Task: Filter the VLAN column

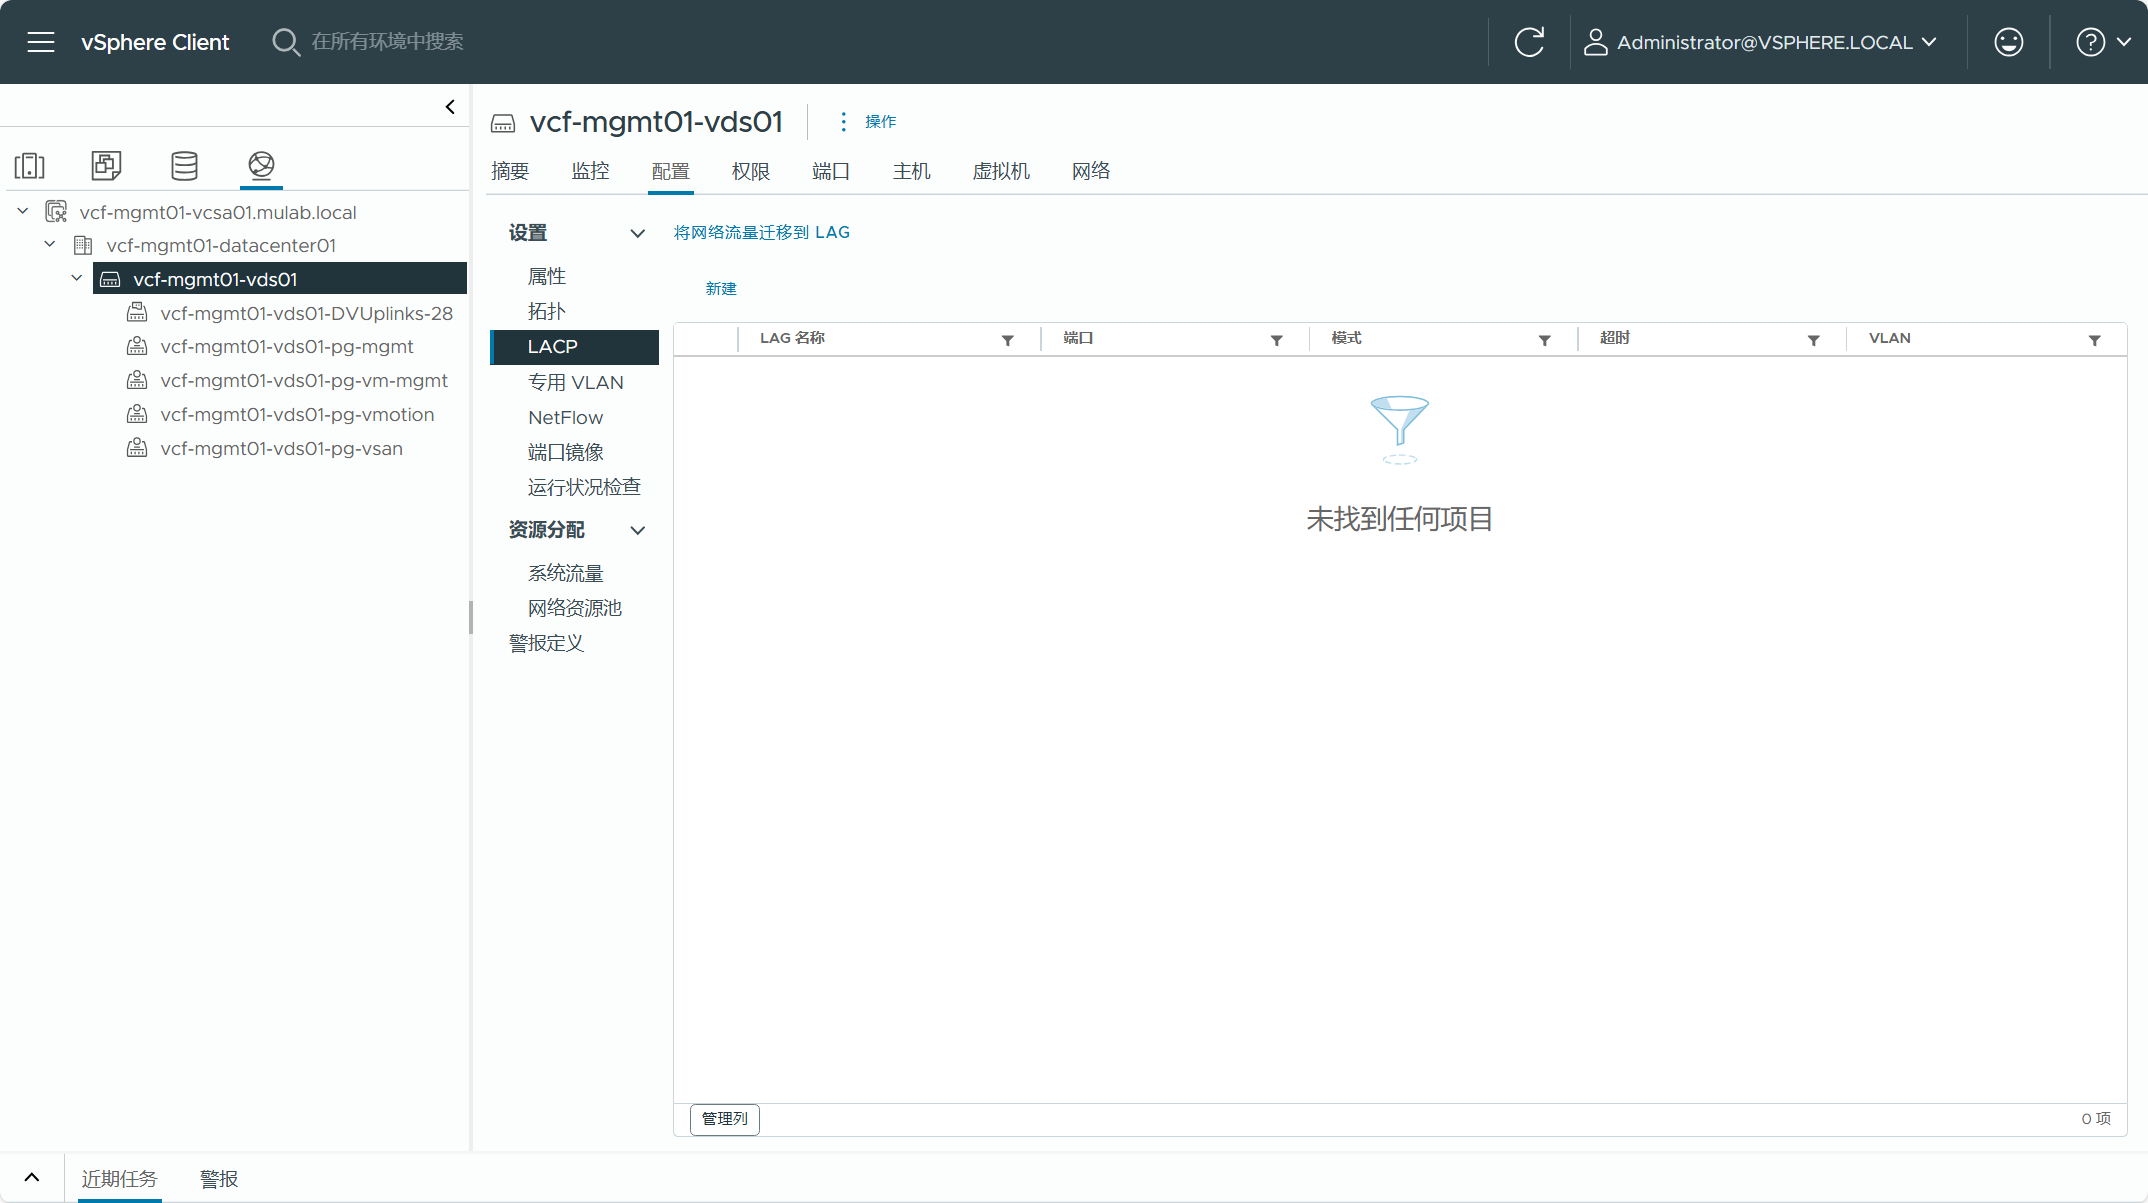Action: (x=2094, y=340)
